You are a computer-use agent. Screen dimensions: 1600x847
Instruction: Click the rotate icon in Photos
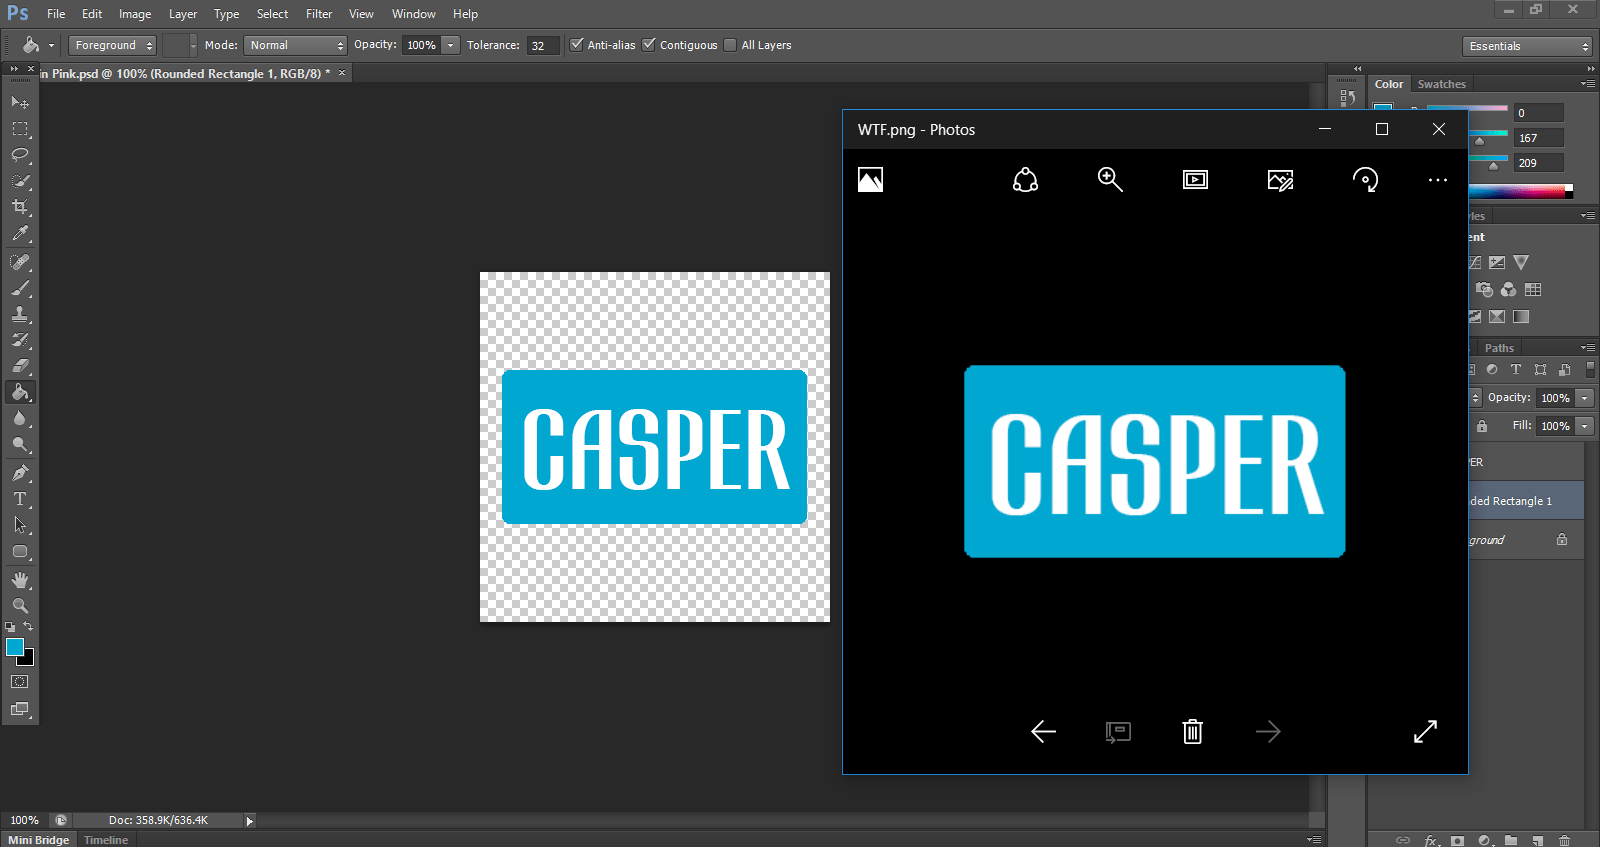[x=1365, y=180]
